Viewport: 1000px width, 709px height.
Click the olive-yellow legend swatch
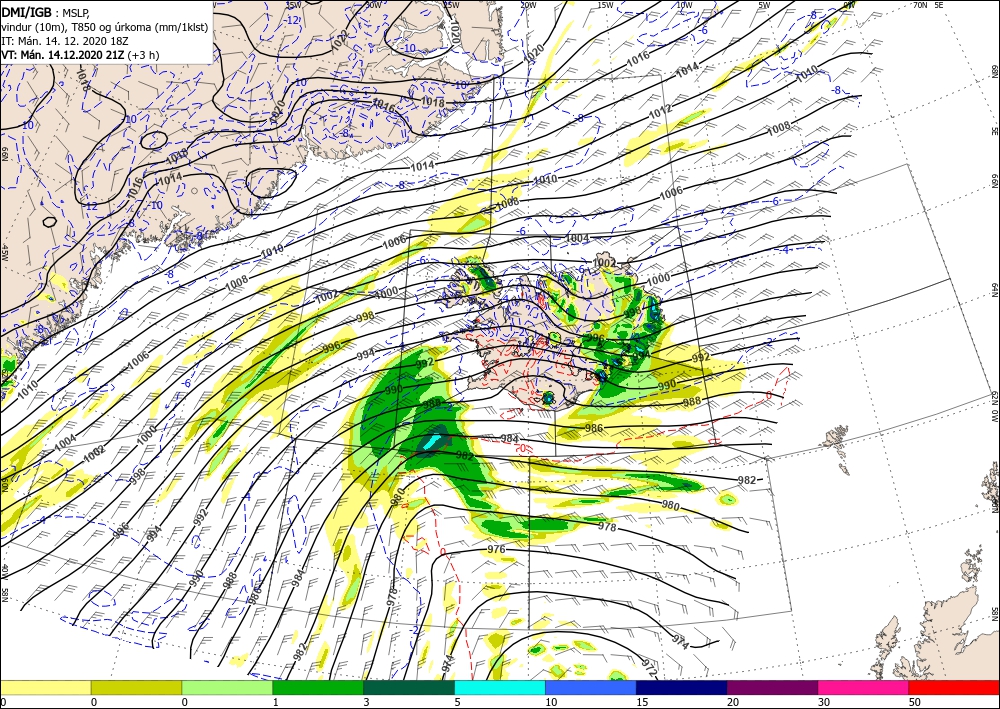point(136,687)
